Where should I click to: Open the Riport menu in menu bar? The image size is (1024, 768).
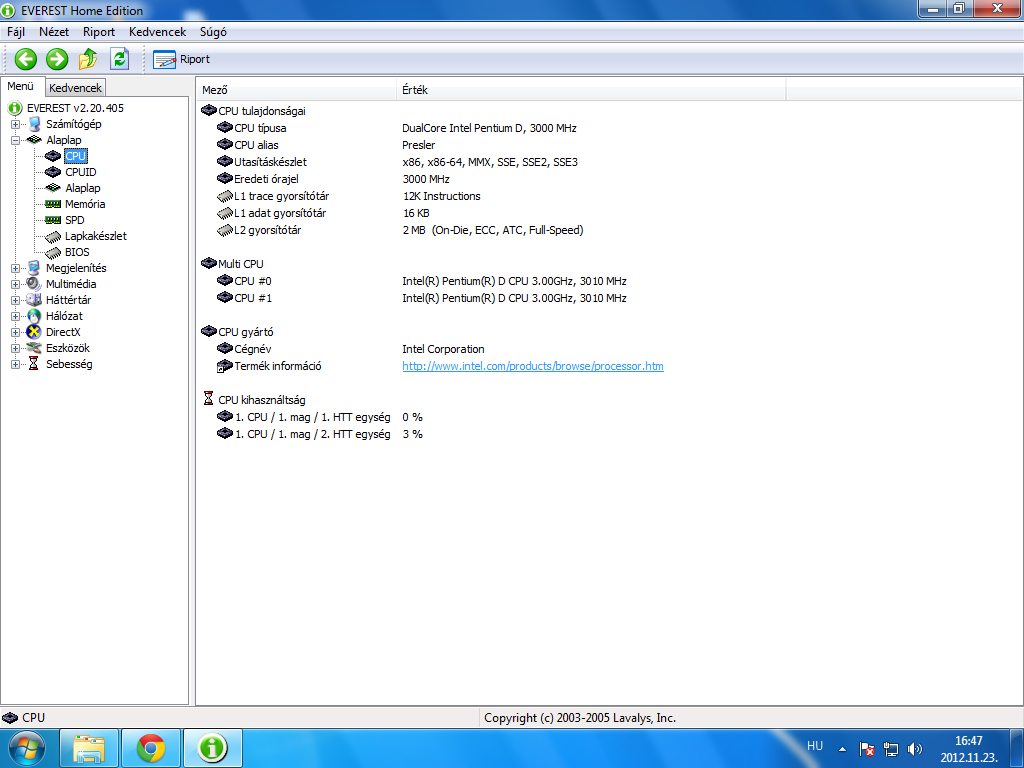(x=99, y=32)
